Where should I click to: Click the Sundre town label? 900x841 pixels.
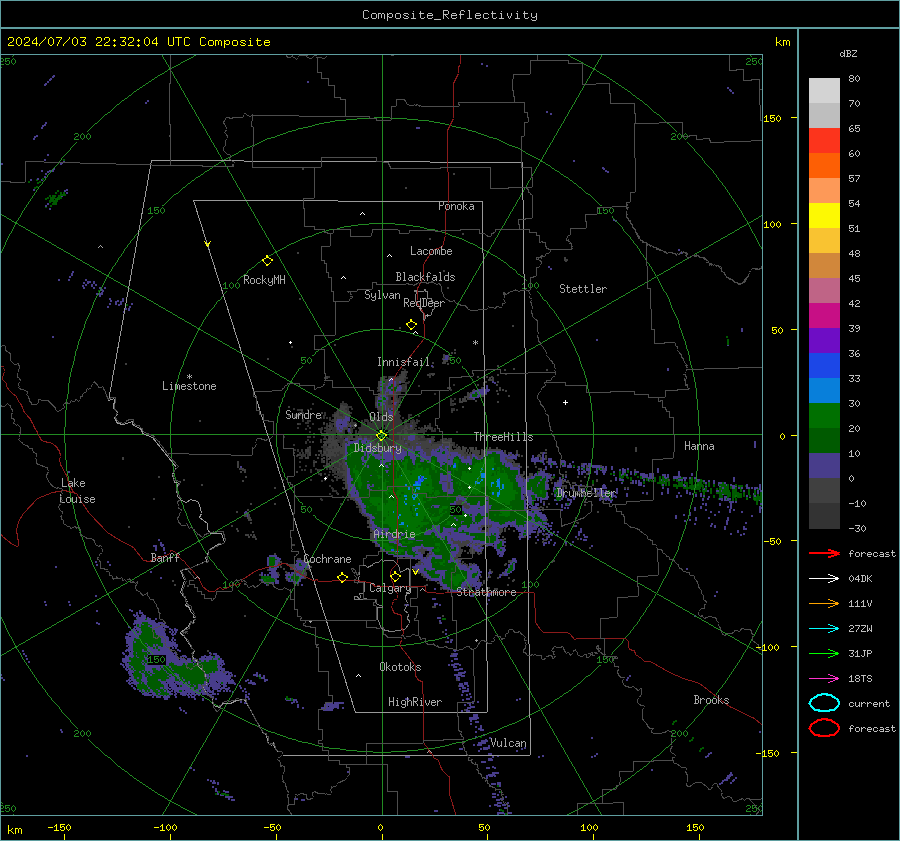tap(304, 414)
